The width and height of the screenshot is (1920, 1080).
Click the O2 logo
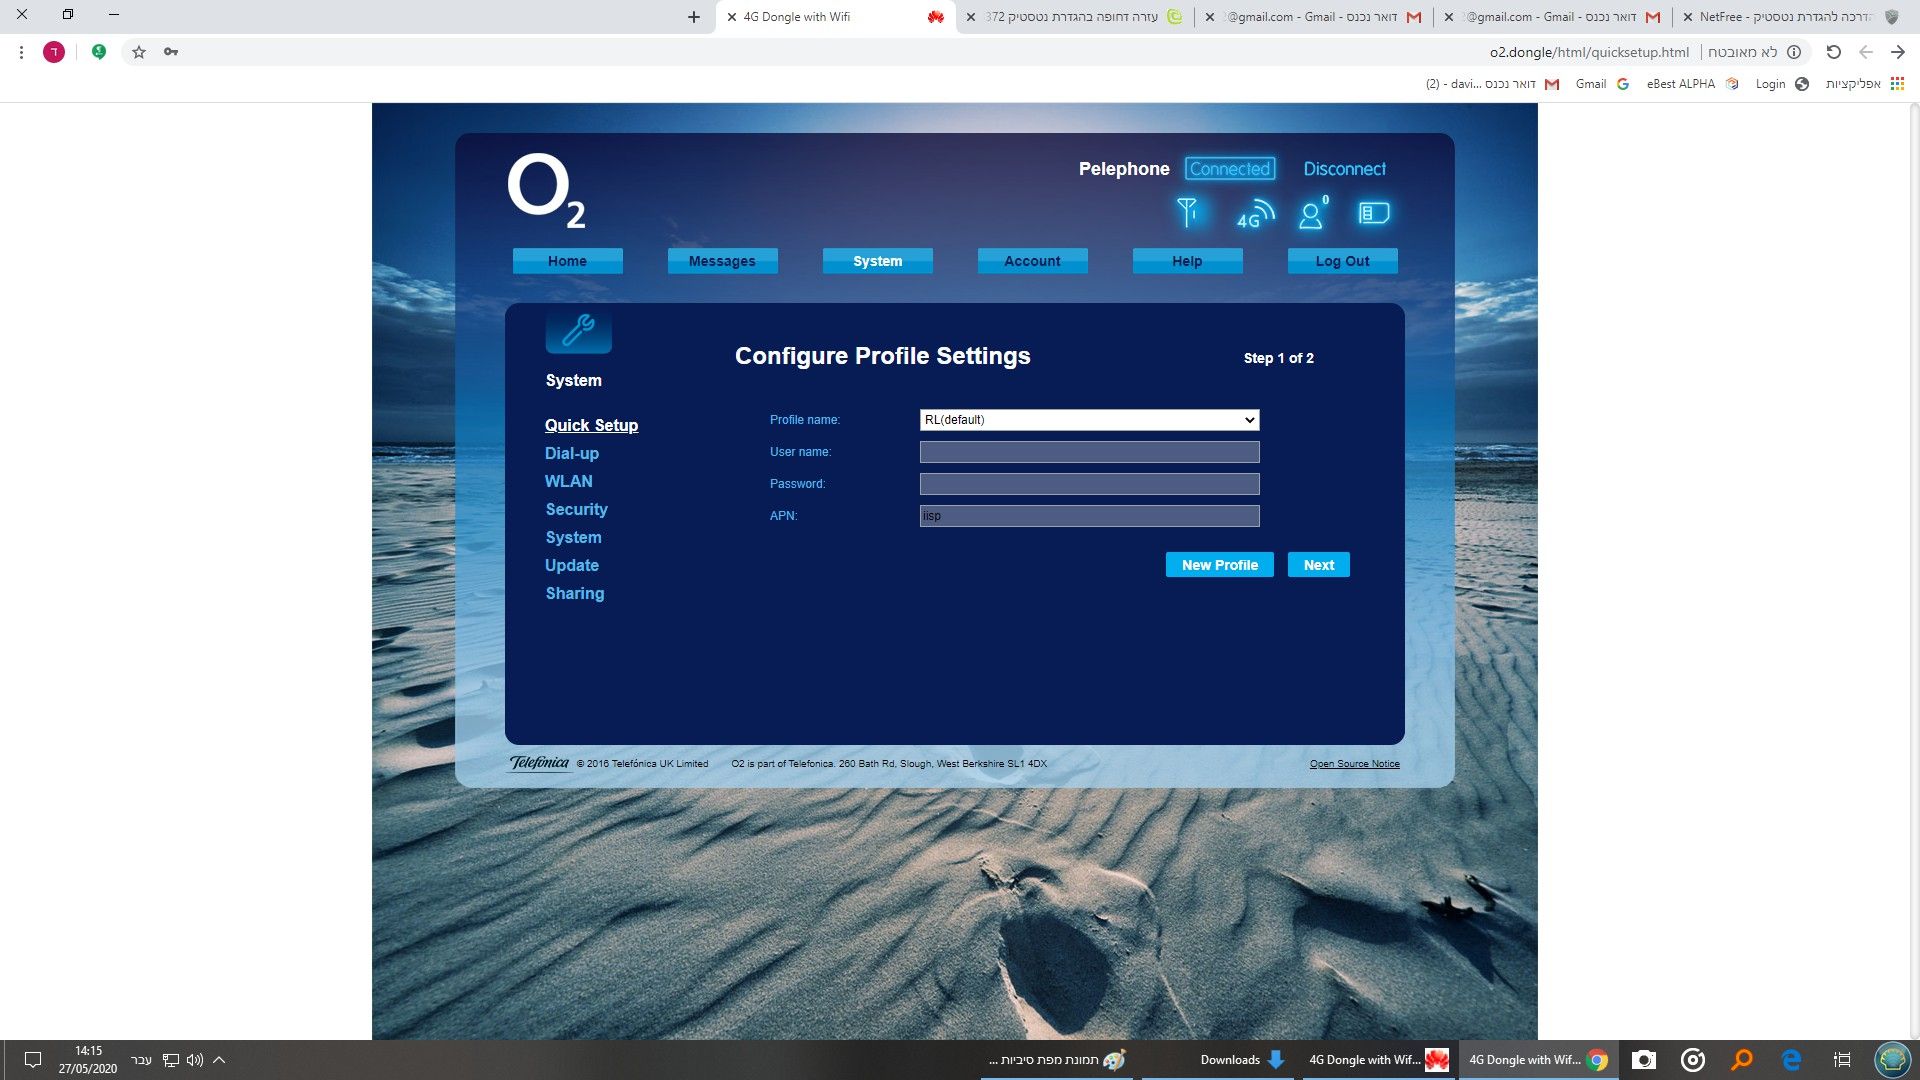pos(546,189)
